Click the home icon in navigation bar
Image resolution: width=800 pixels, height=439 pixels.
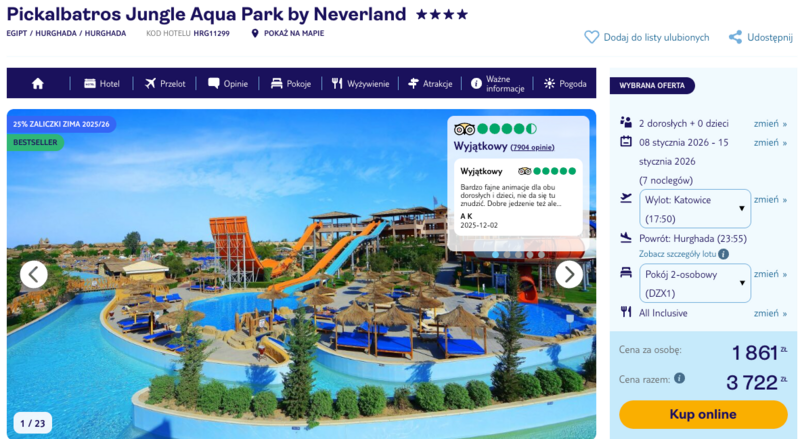click(x=38, y=84)
